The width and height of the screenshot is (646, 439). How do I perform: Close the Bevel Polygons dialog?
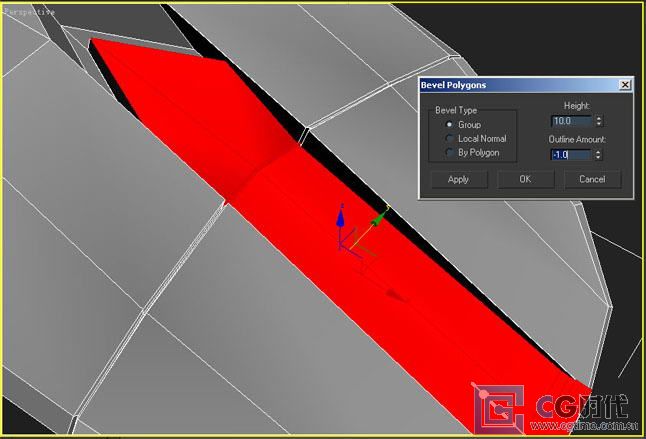click(x=625, y=85)
